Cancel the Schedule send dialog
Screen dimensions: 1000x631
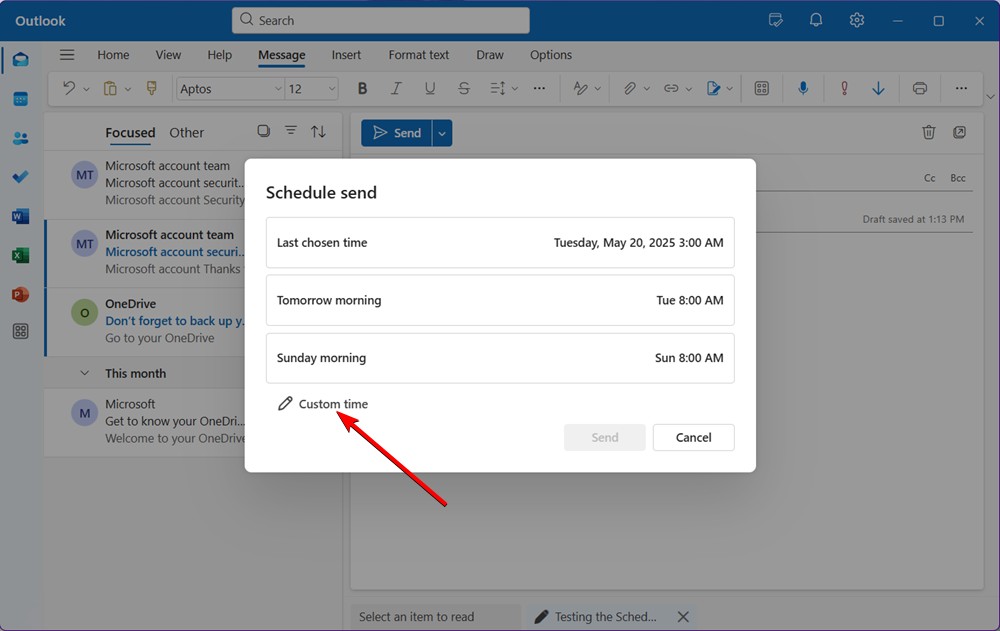(x=693, y=437)
